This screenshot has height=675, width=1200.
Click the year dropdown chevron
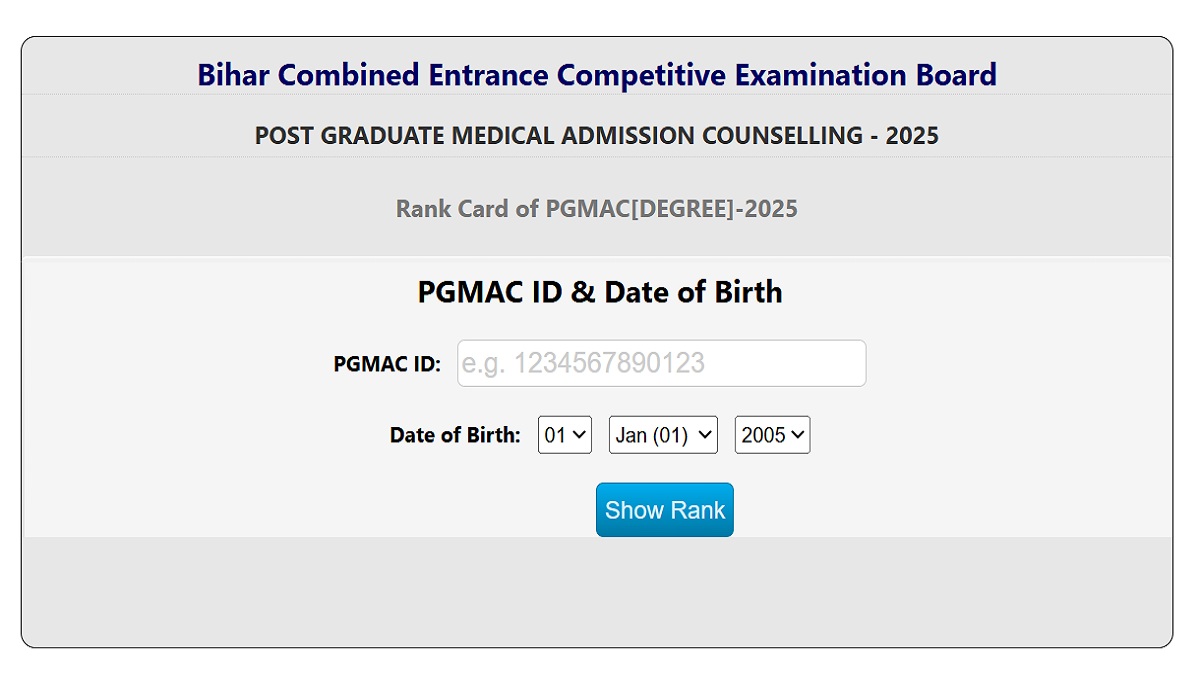[x=799, y=434]
